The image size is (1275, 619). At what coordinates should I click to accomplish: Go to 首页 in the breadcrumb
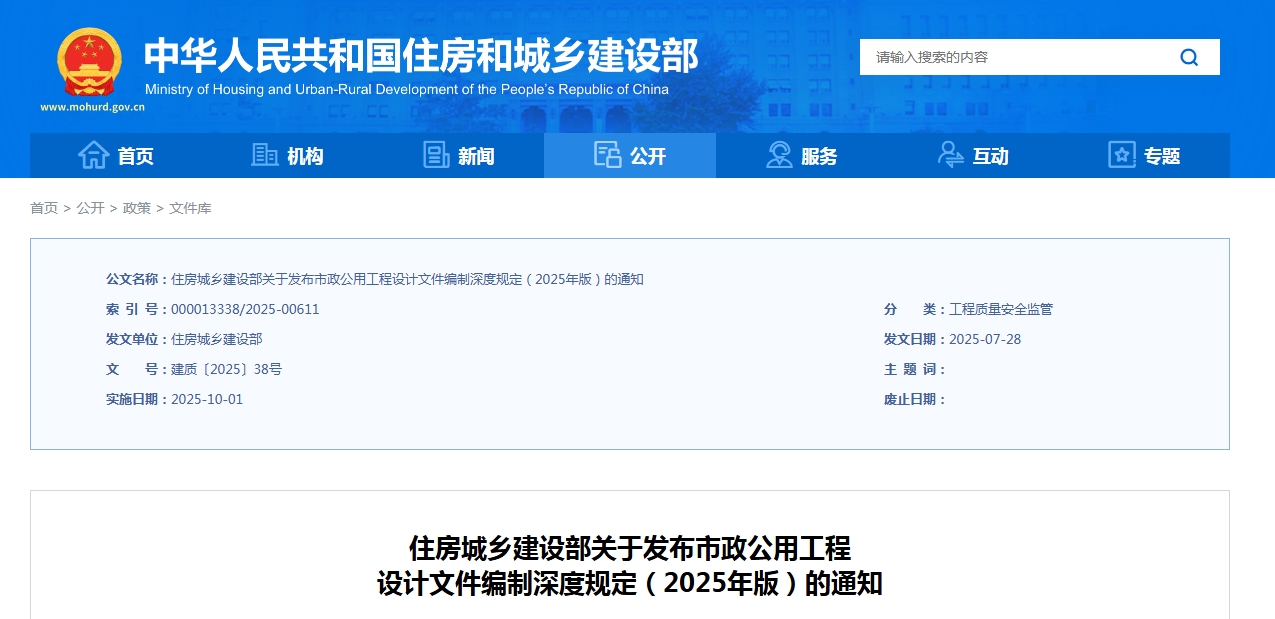point(44,208)
